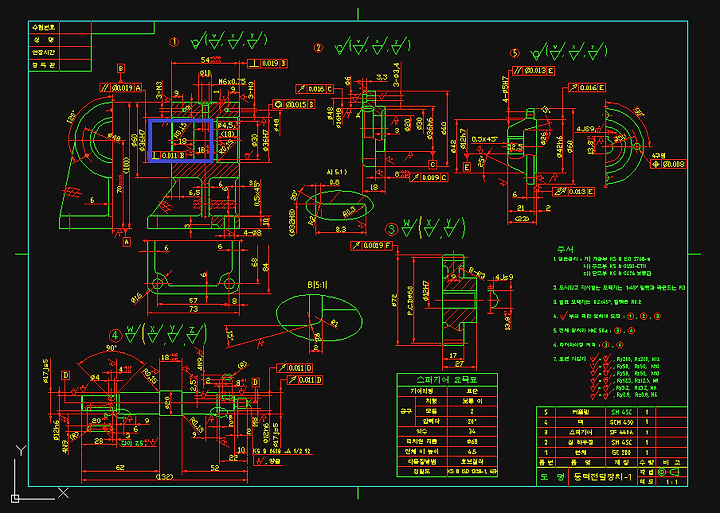Select the concentricity frame Ø0.015 B
This screenshot has height=513, width=720.
294,105
